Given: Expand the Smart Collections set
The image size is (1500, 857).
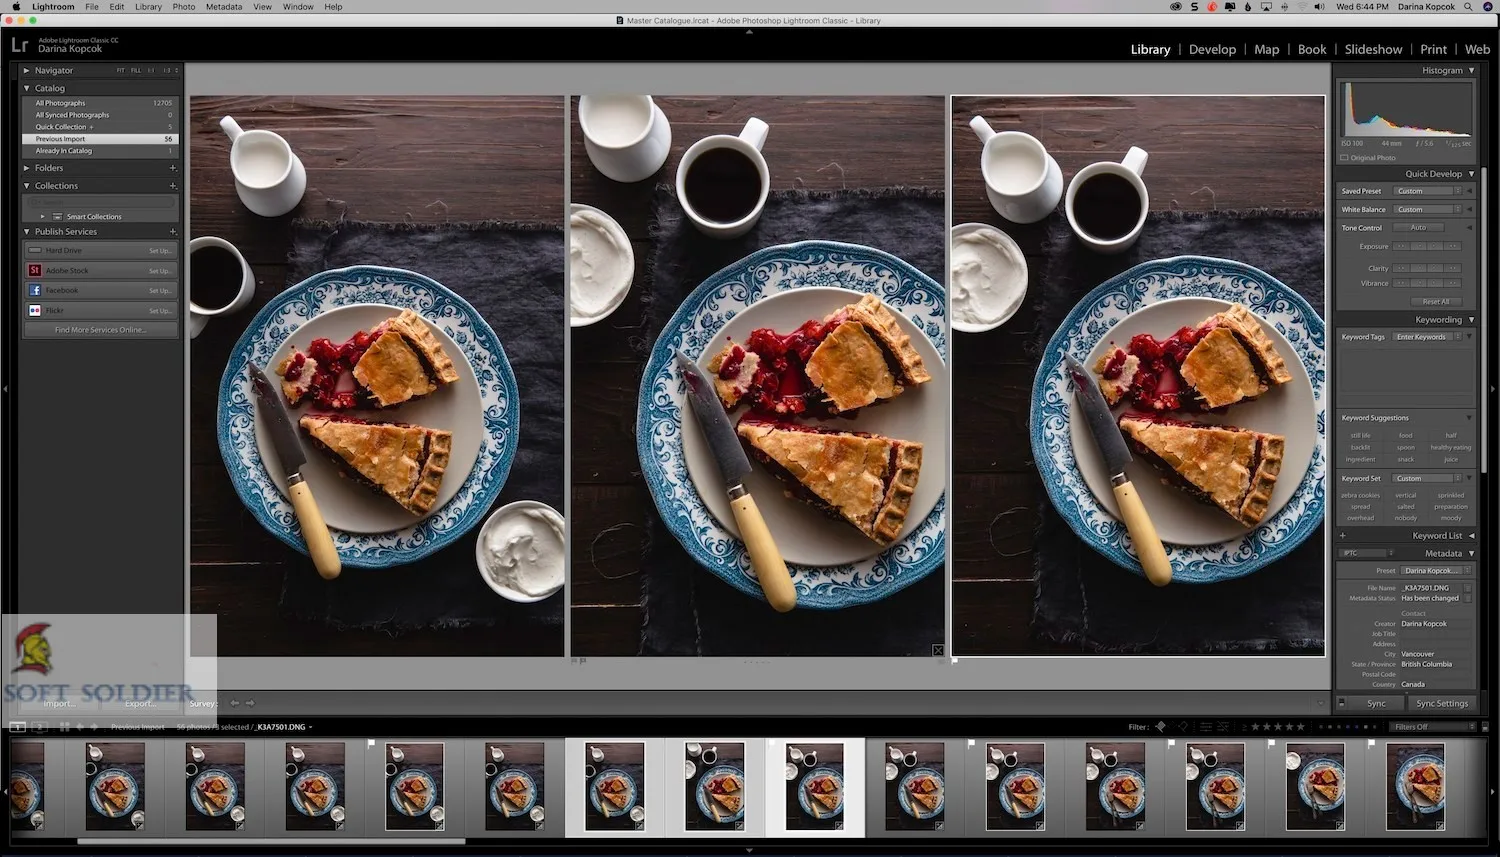Looking at the screenshot, I should click(43, 217).
